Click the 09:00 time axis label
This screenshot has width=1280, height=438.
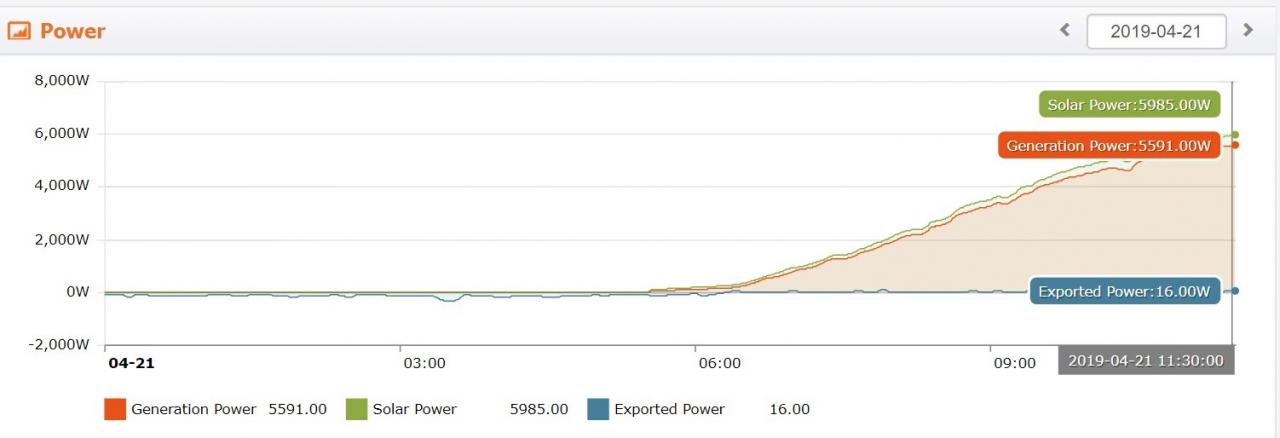click(x=1015, y=362)
